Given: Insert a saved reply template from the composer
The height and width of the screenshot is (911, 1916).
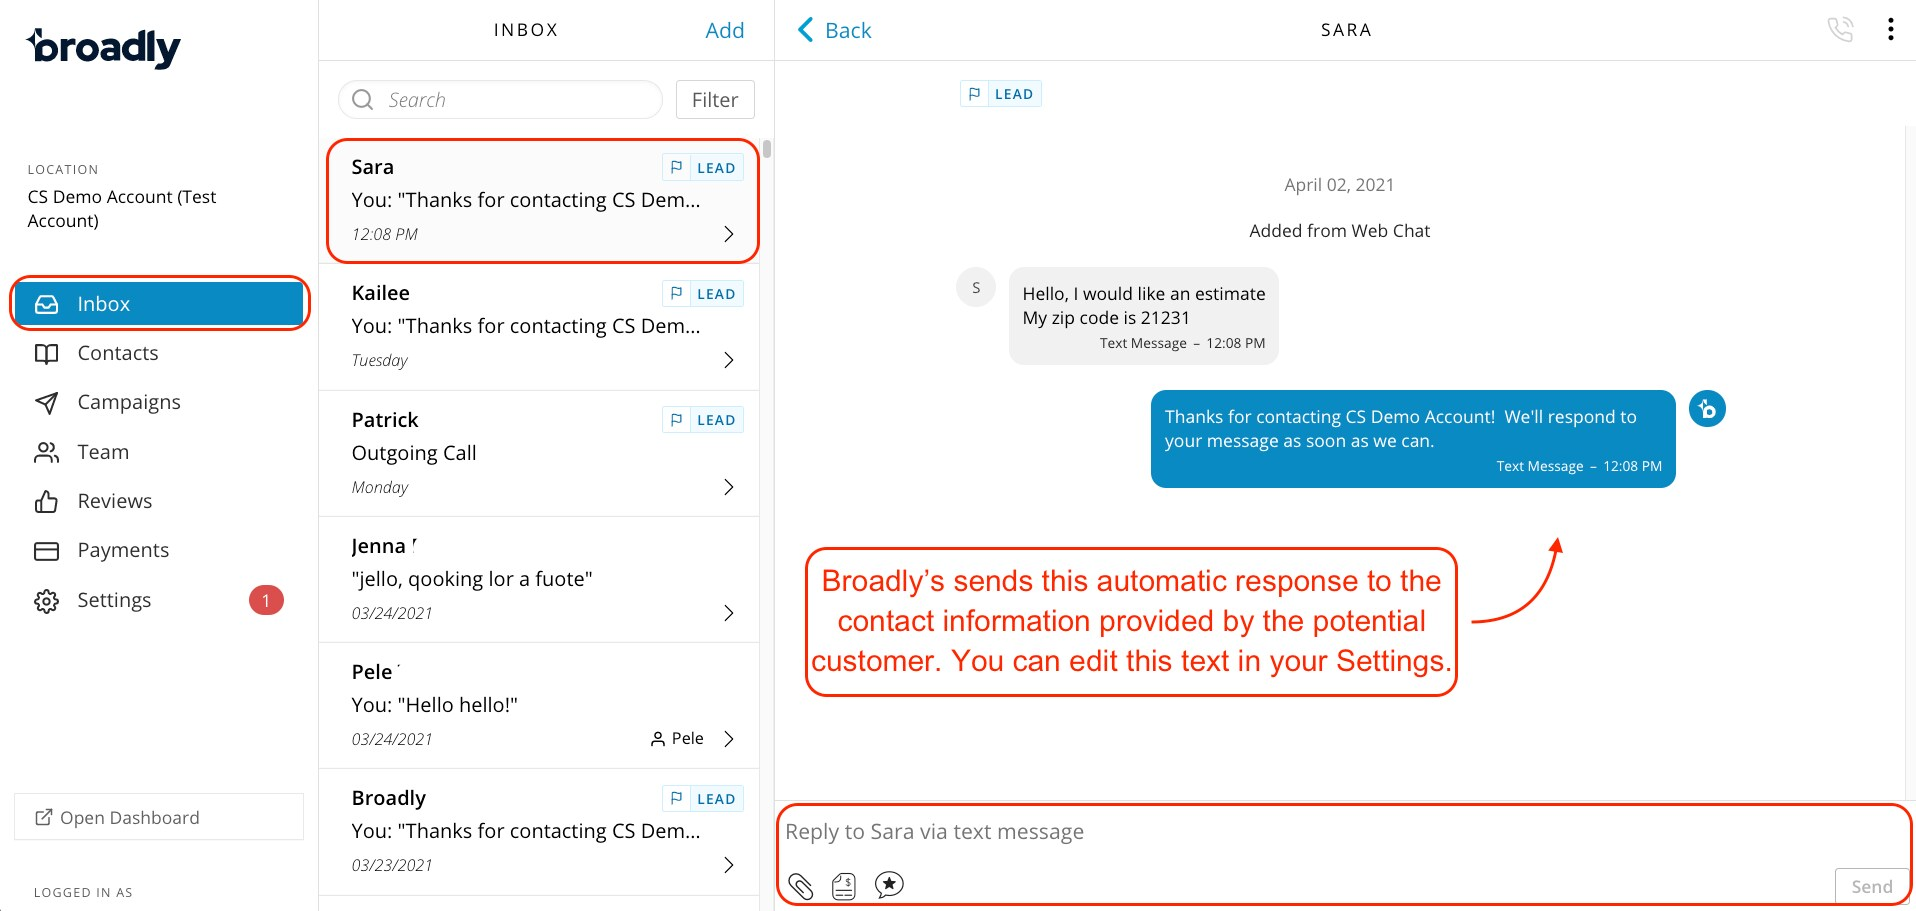Looking at the screenshot, I should pos(889,885).
